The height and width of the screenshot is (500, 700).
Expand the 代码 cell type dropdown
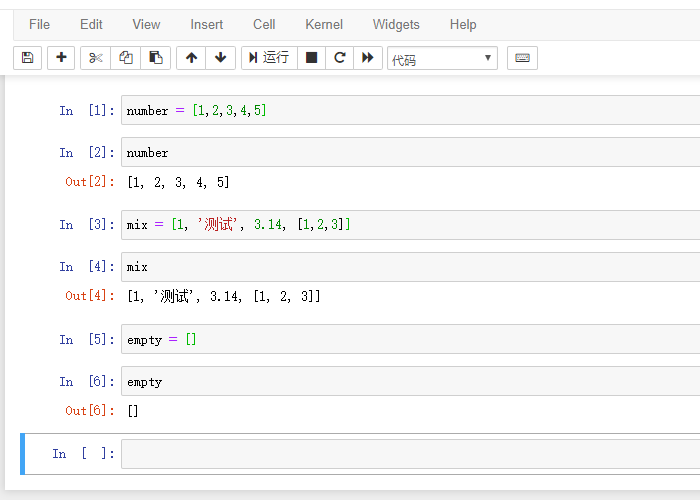pos(442,59)
